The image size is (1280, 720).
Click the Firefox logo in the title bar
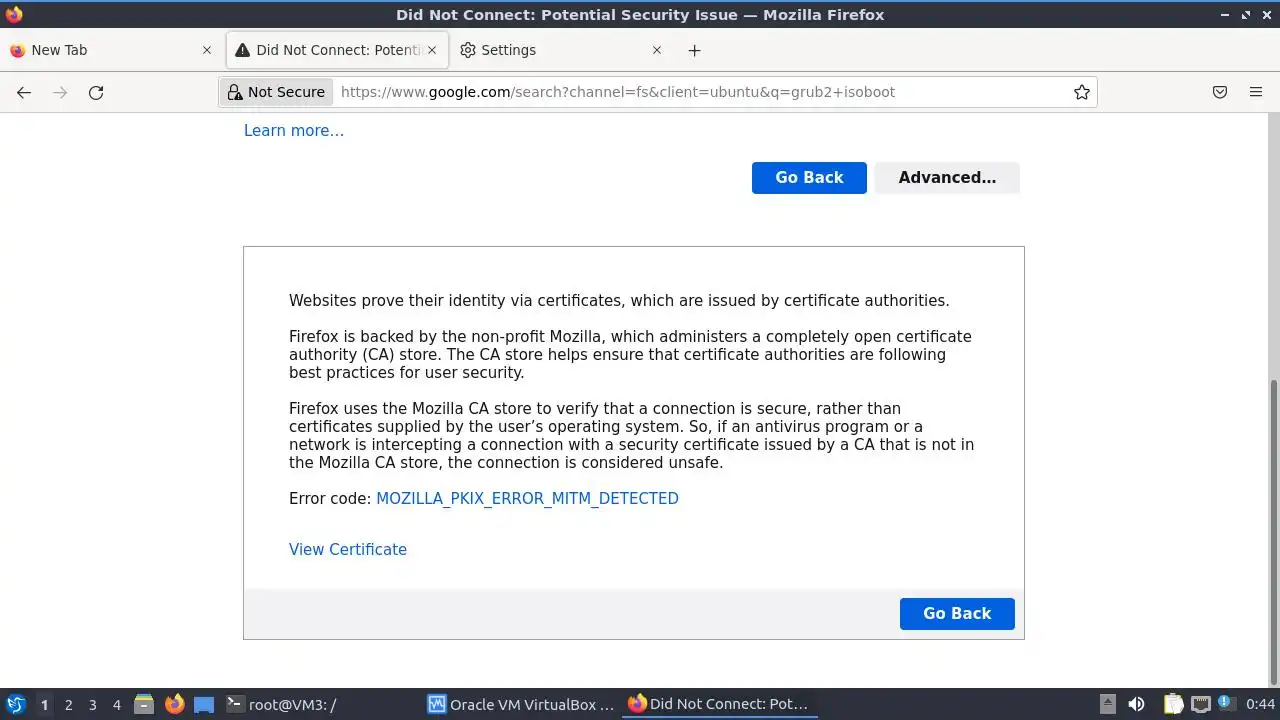[14, 14]
